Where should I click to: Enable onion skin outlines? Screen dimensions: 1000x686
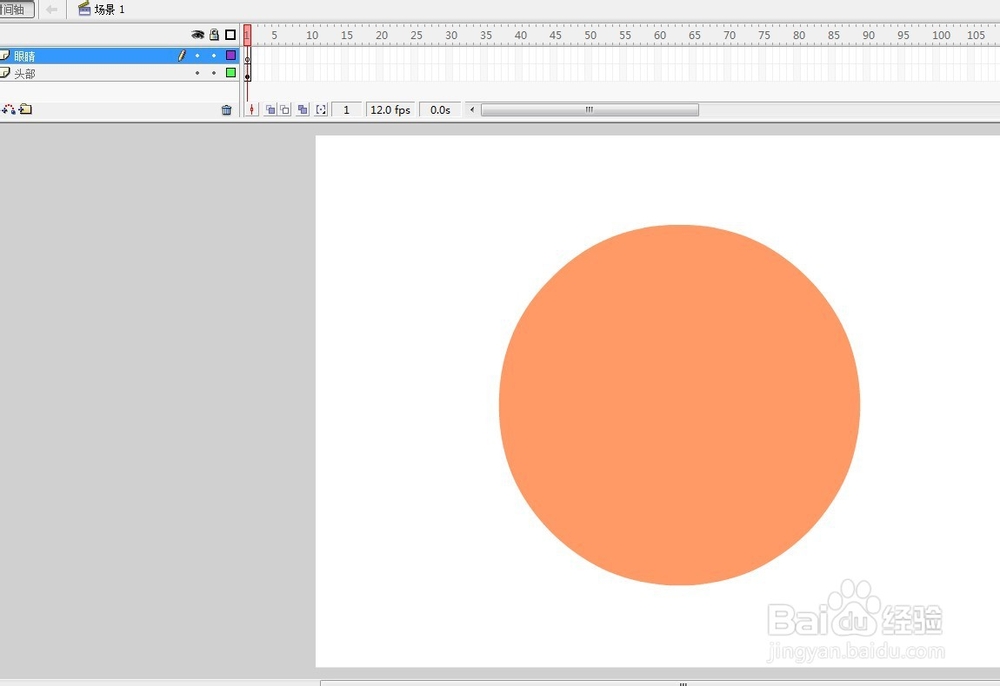pyautogui.click(x=285, y=110)
